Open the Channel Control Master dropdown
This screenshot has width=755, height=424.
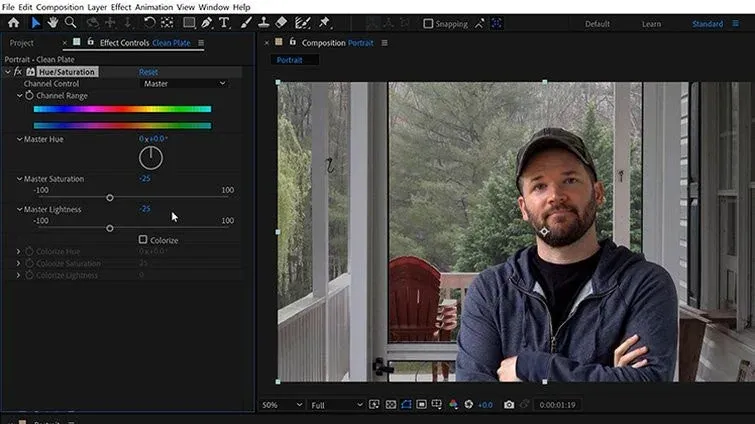[184, 84]
